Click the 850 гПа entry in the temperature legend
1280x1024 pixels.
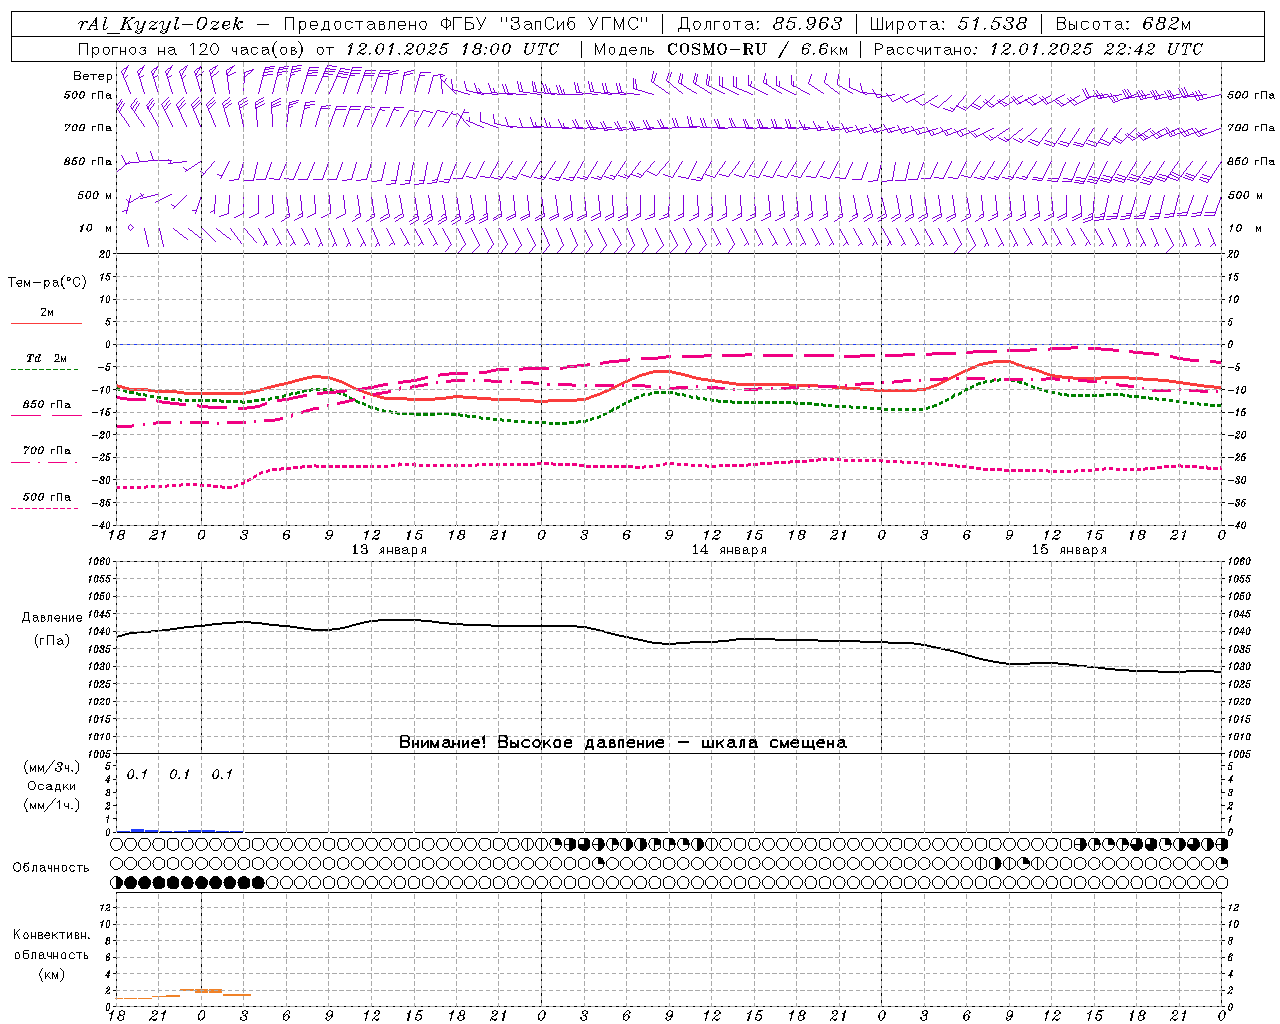point(47,404)
